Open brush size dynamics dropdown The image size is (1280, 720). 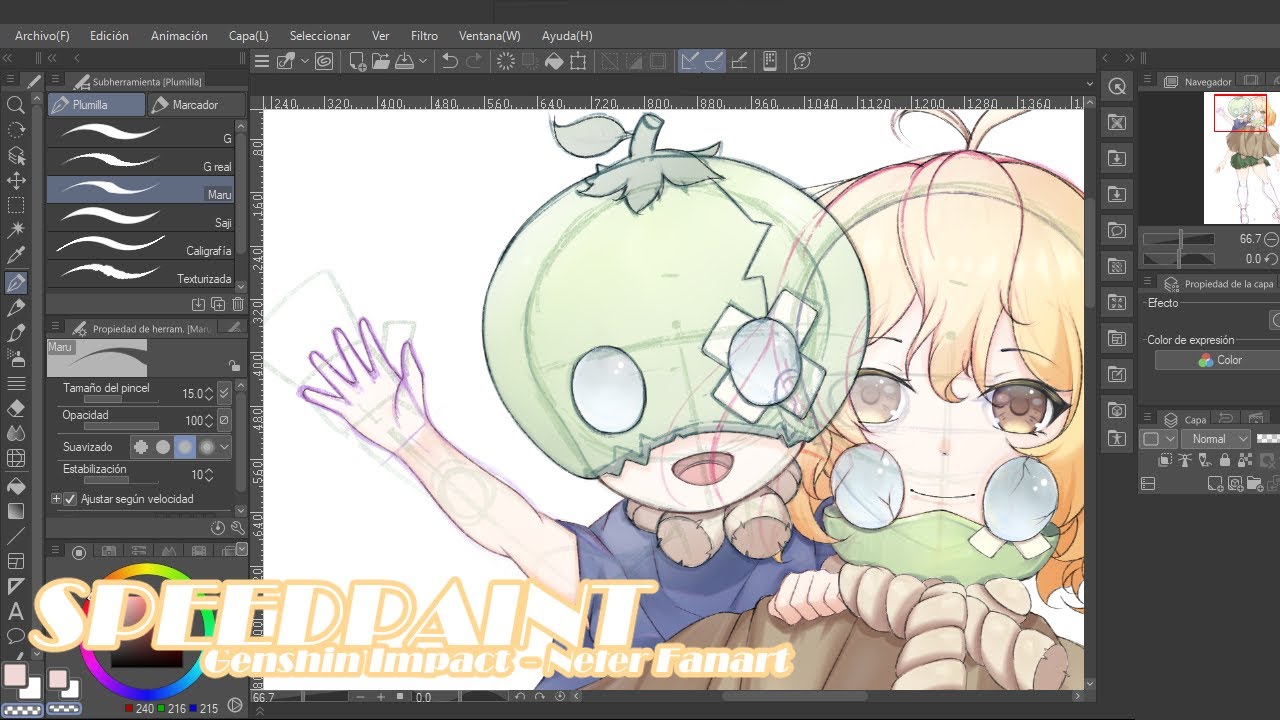pos(224,393)
